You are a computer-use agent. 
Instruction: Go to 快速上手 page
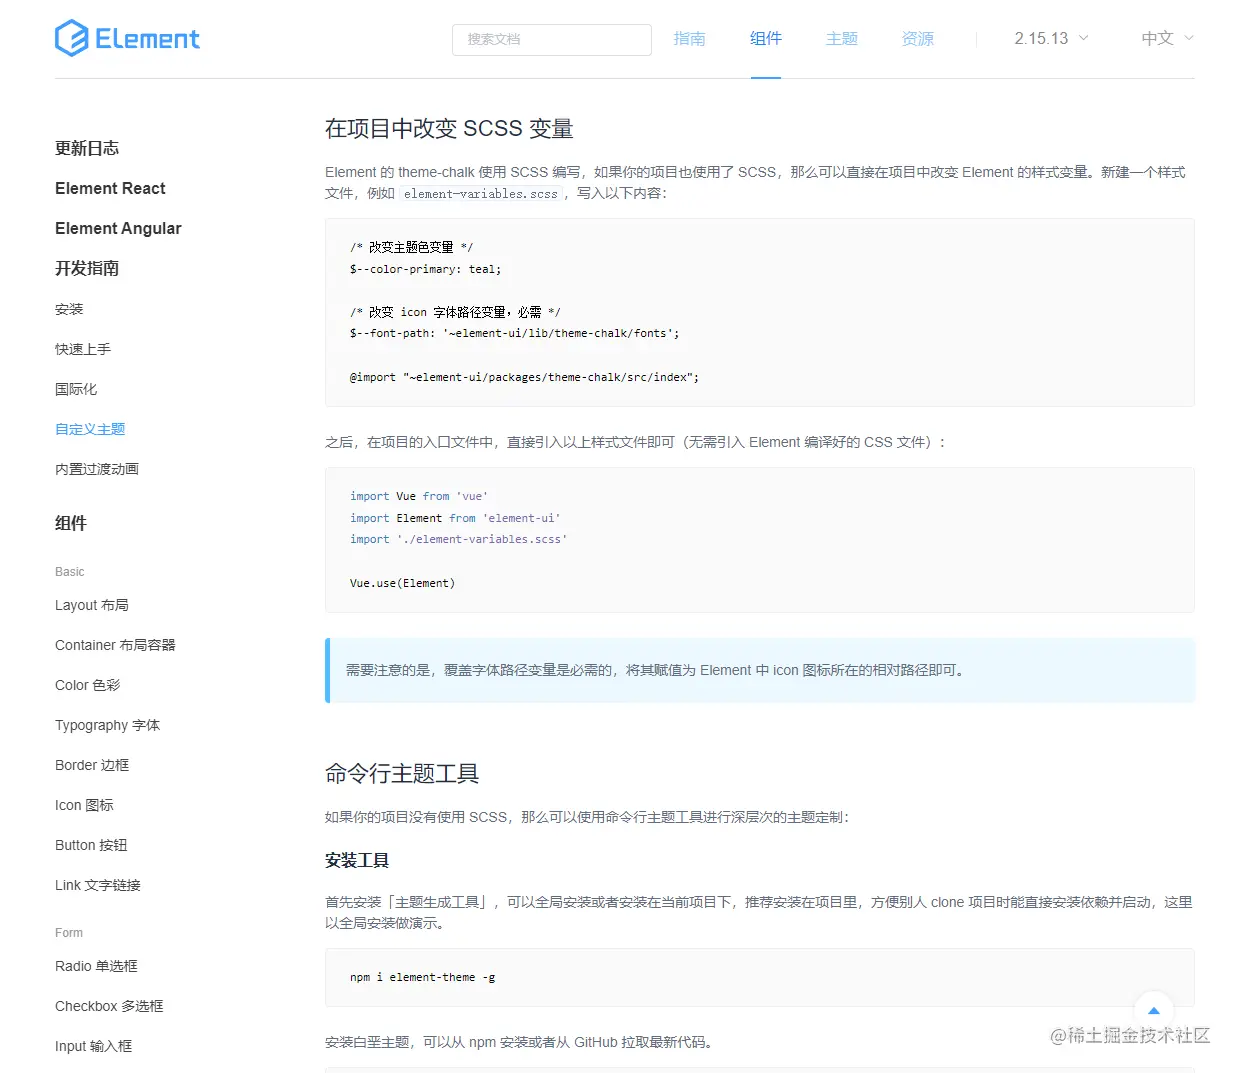click(x=83, y=349)
